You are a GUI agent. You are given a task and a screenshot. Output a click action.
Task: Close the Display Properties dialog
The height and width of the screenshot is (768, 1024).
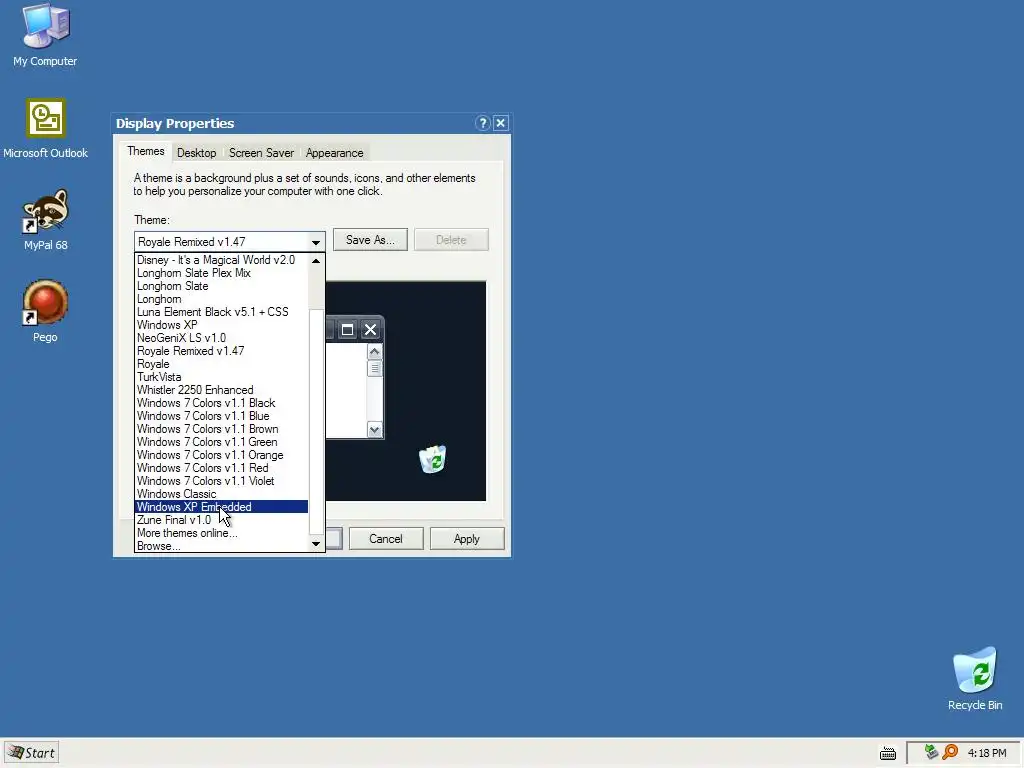click(500, 123)
